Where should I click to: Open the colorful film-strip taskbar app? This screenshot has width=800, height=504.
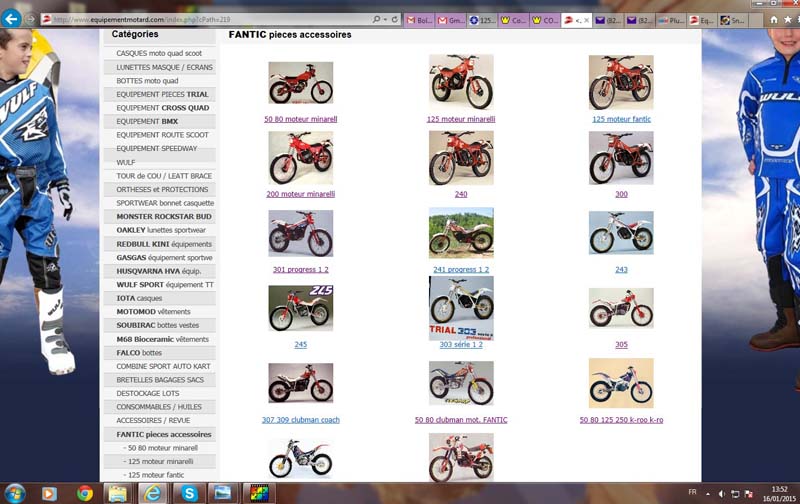click(x=259, y=493)
